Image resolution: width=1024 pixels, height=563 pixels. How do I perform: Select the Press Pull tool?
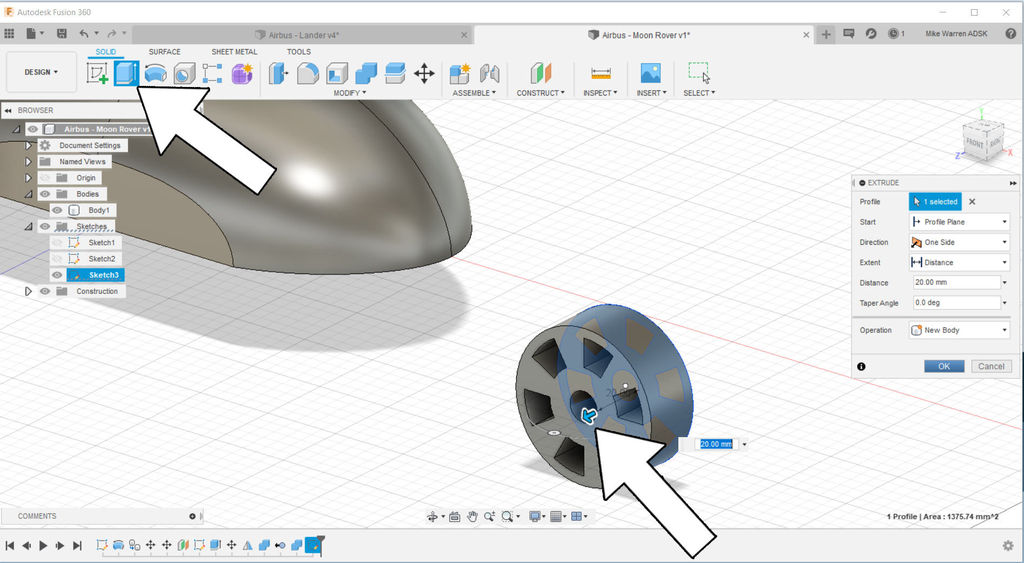click(x=279, y=73)
